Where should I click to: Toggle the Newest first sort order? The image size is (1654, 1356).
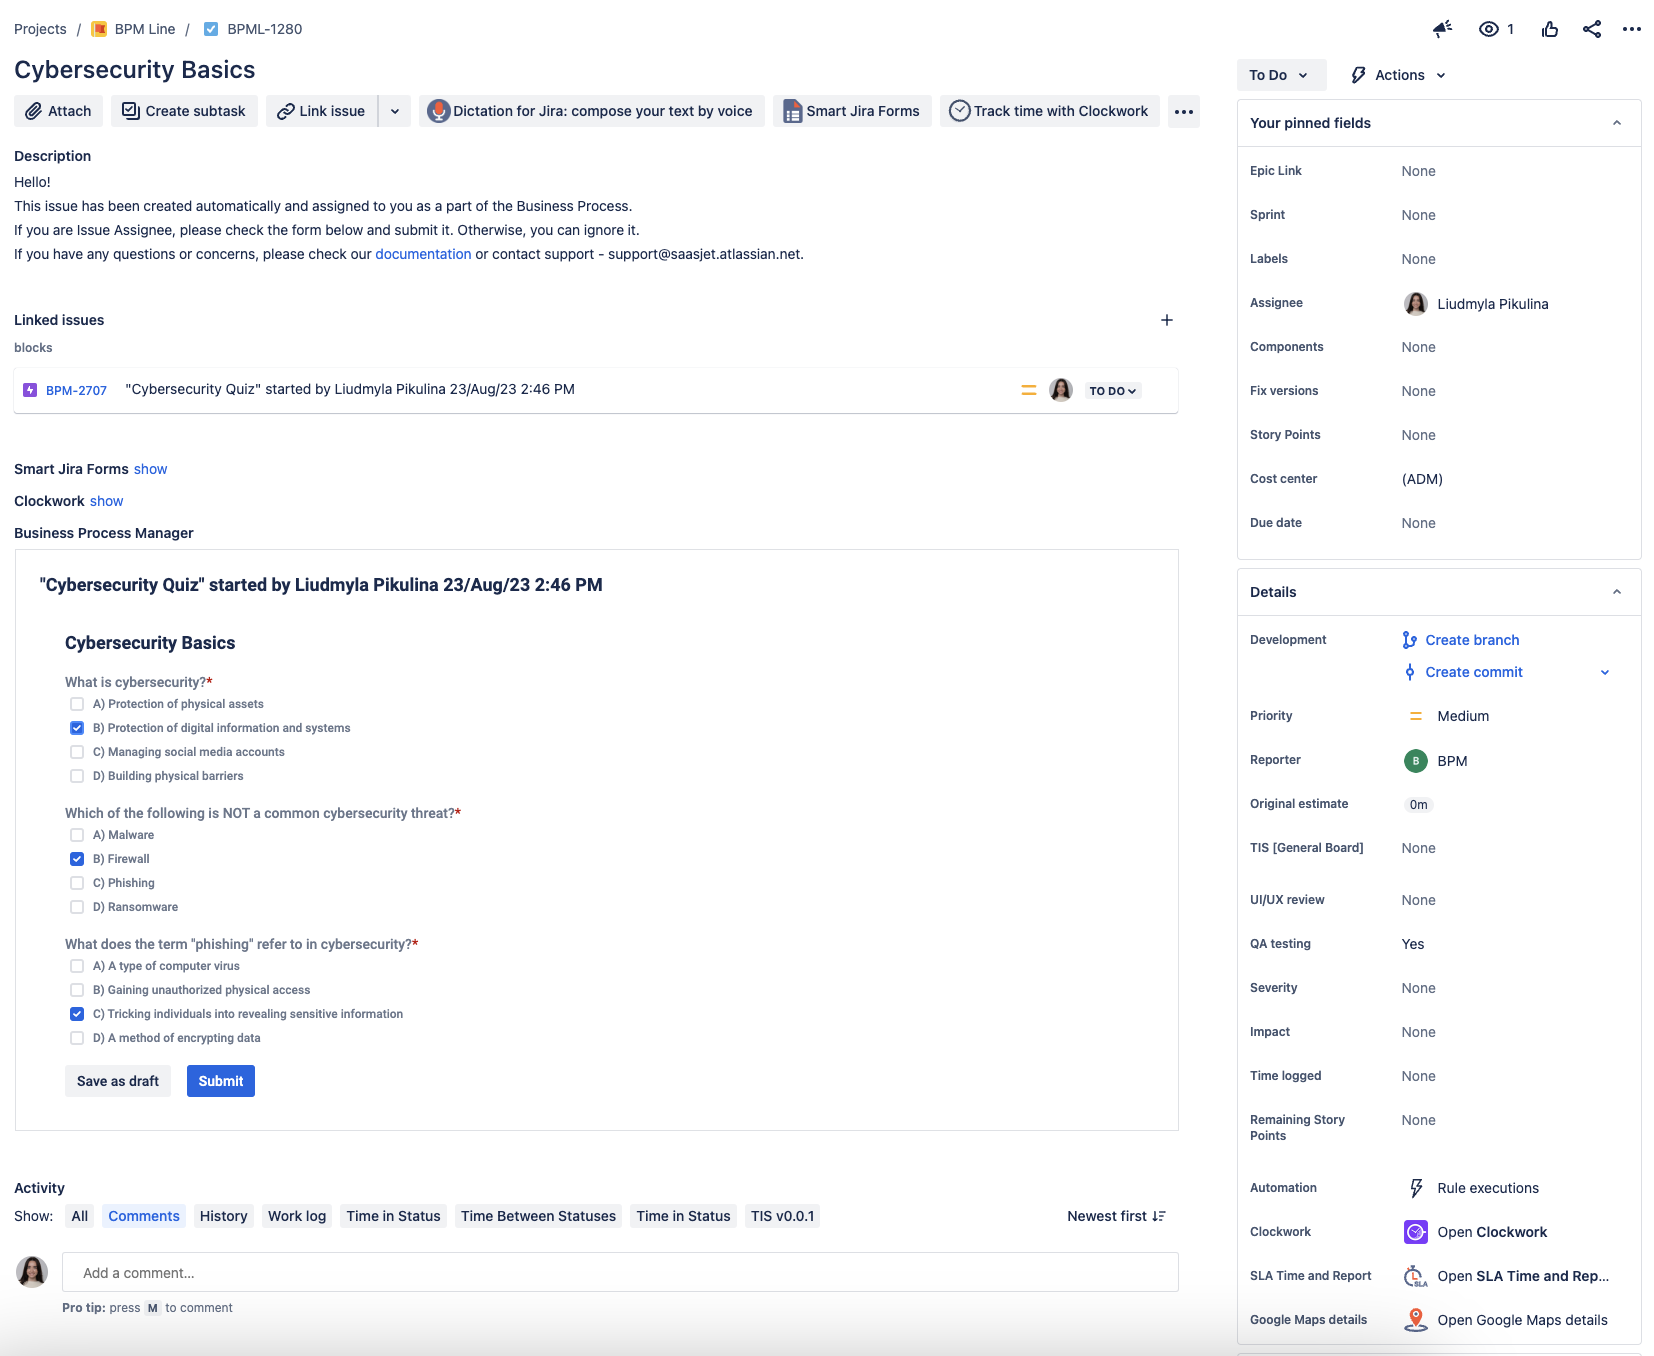coord(1116,1216)
